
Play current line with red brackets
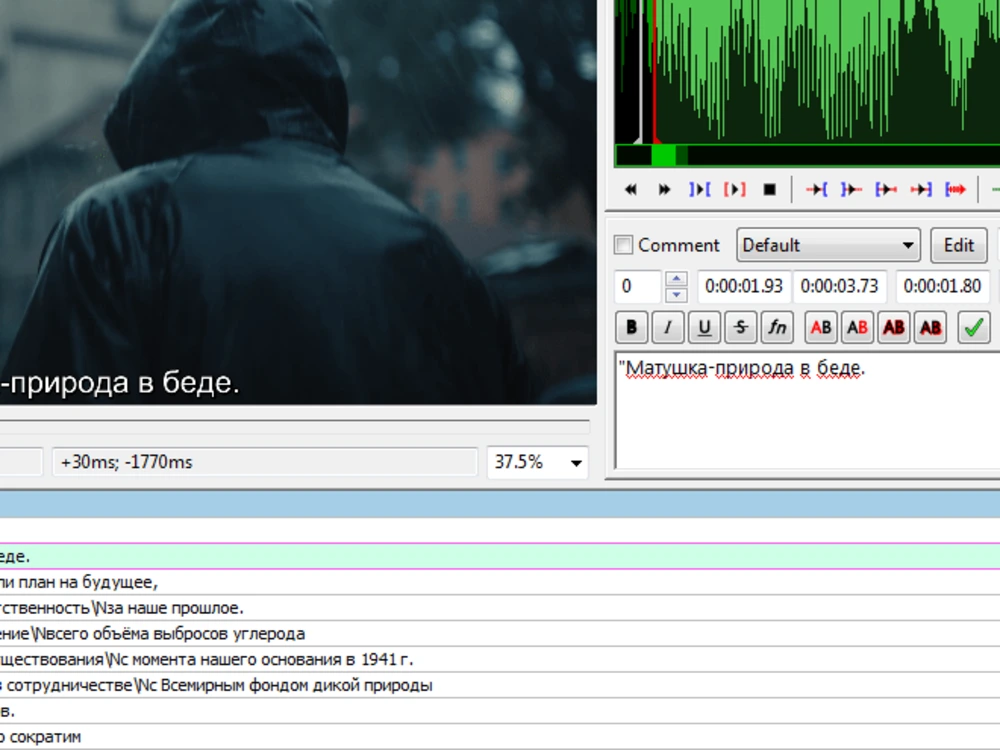tap(734, 189)
